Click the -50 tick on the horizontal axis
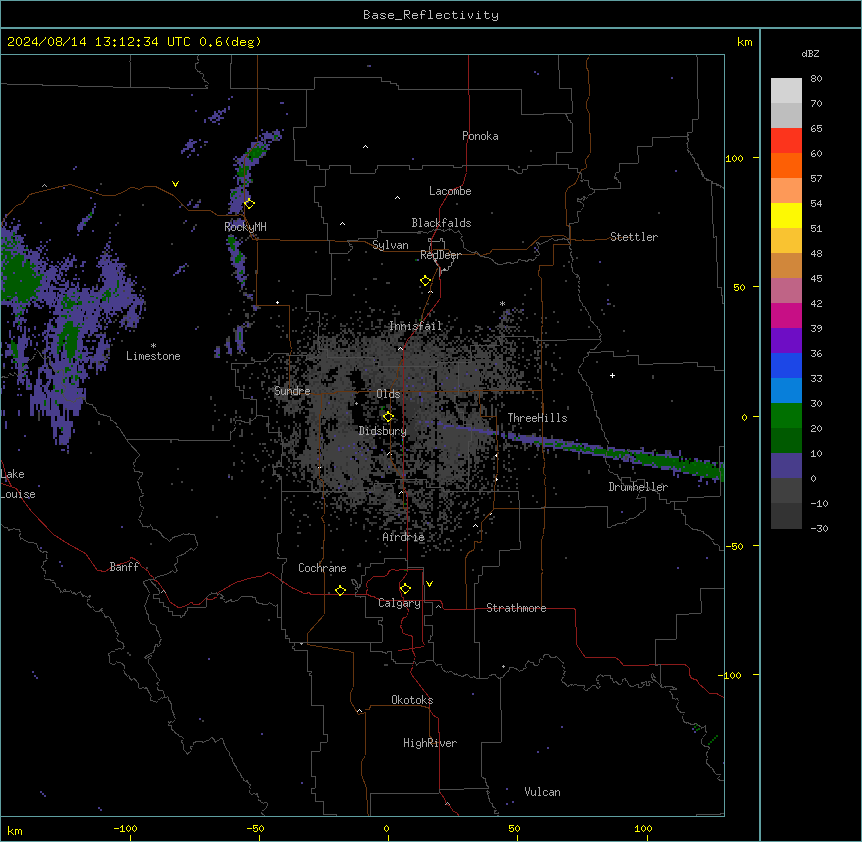862x842 pixels. pos(255,828)
